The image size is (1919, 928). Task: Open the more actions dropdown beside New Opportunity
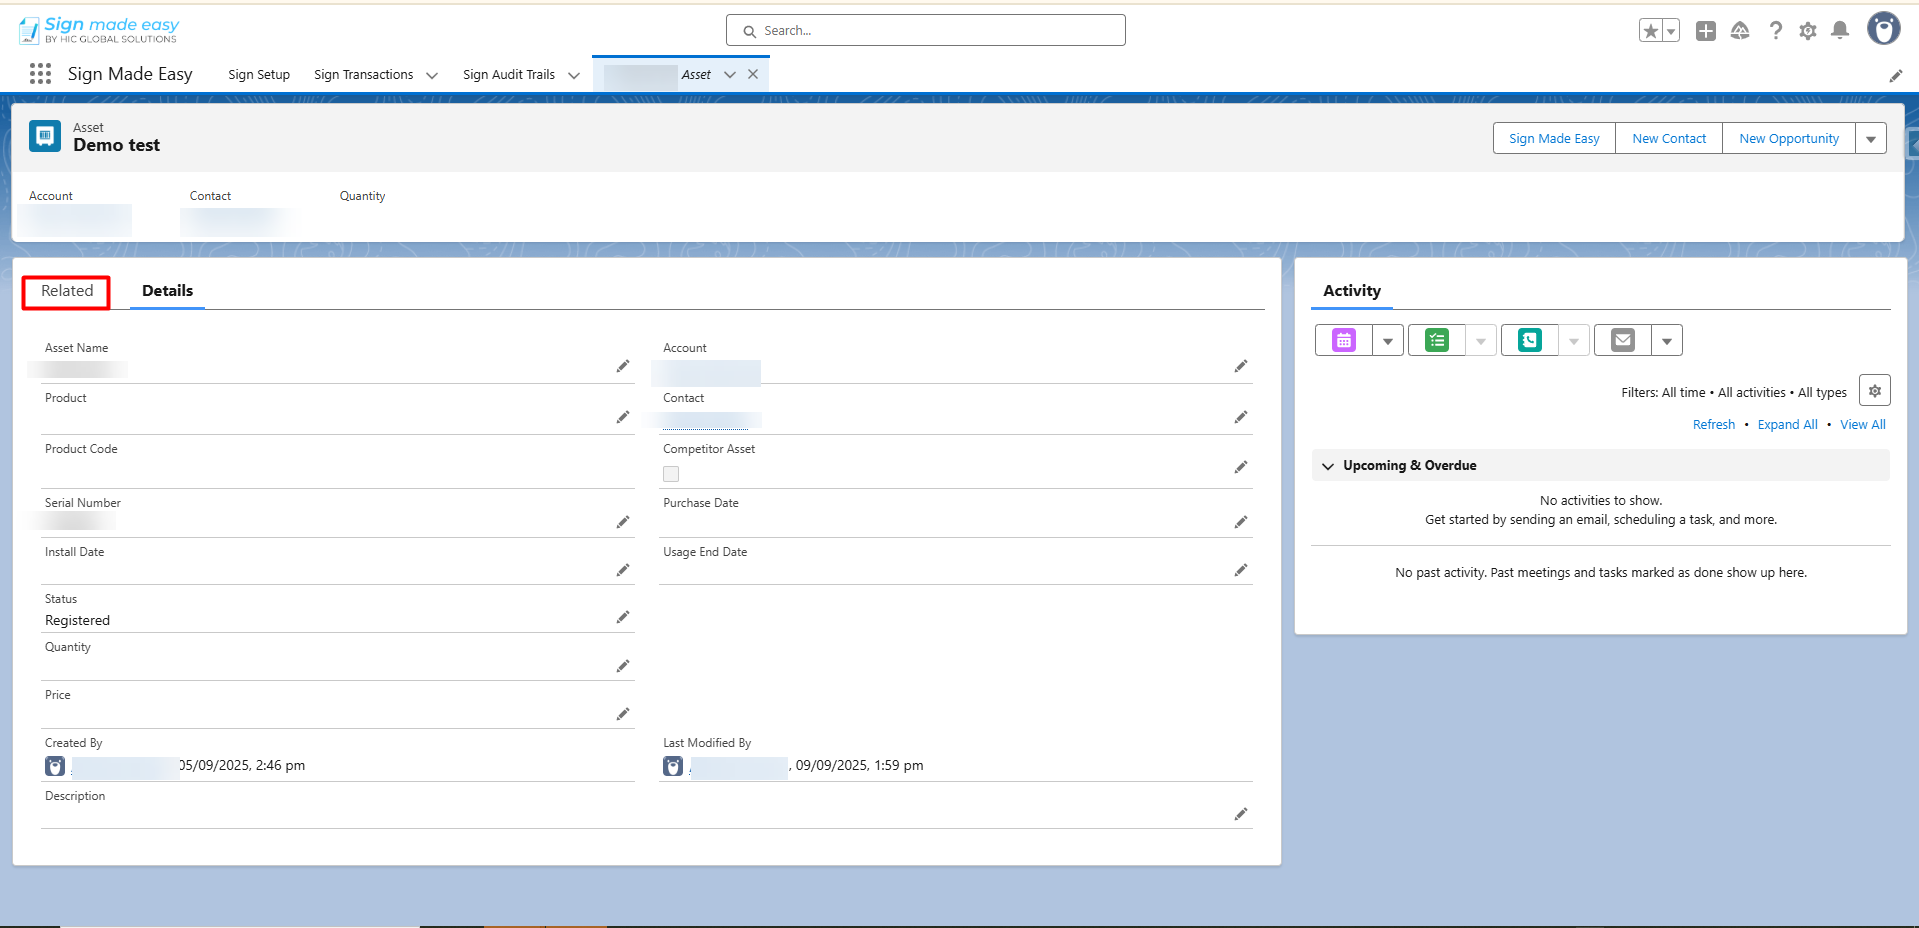point(1870,139)
